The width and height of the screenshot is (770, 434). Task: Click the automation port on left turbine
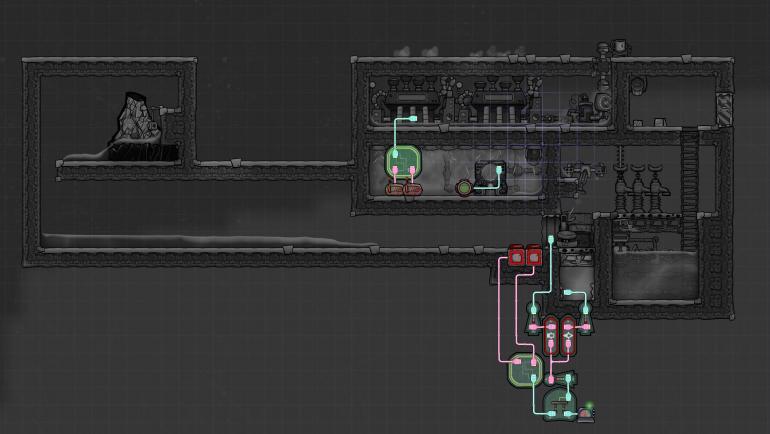pyautogui.click(x=412, y=118)
